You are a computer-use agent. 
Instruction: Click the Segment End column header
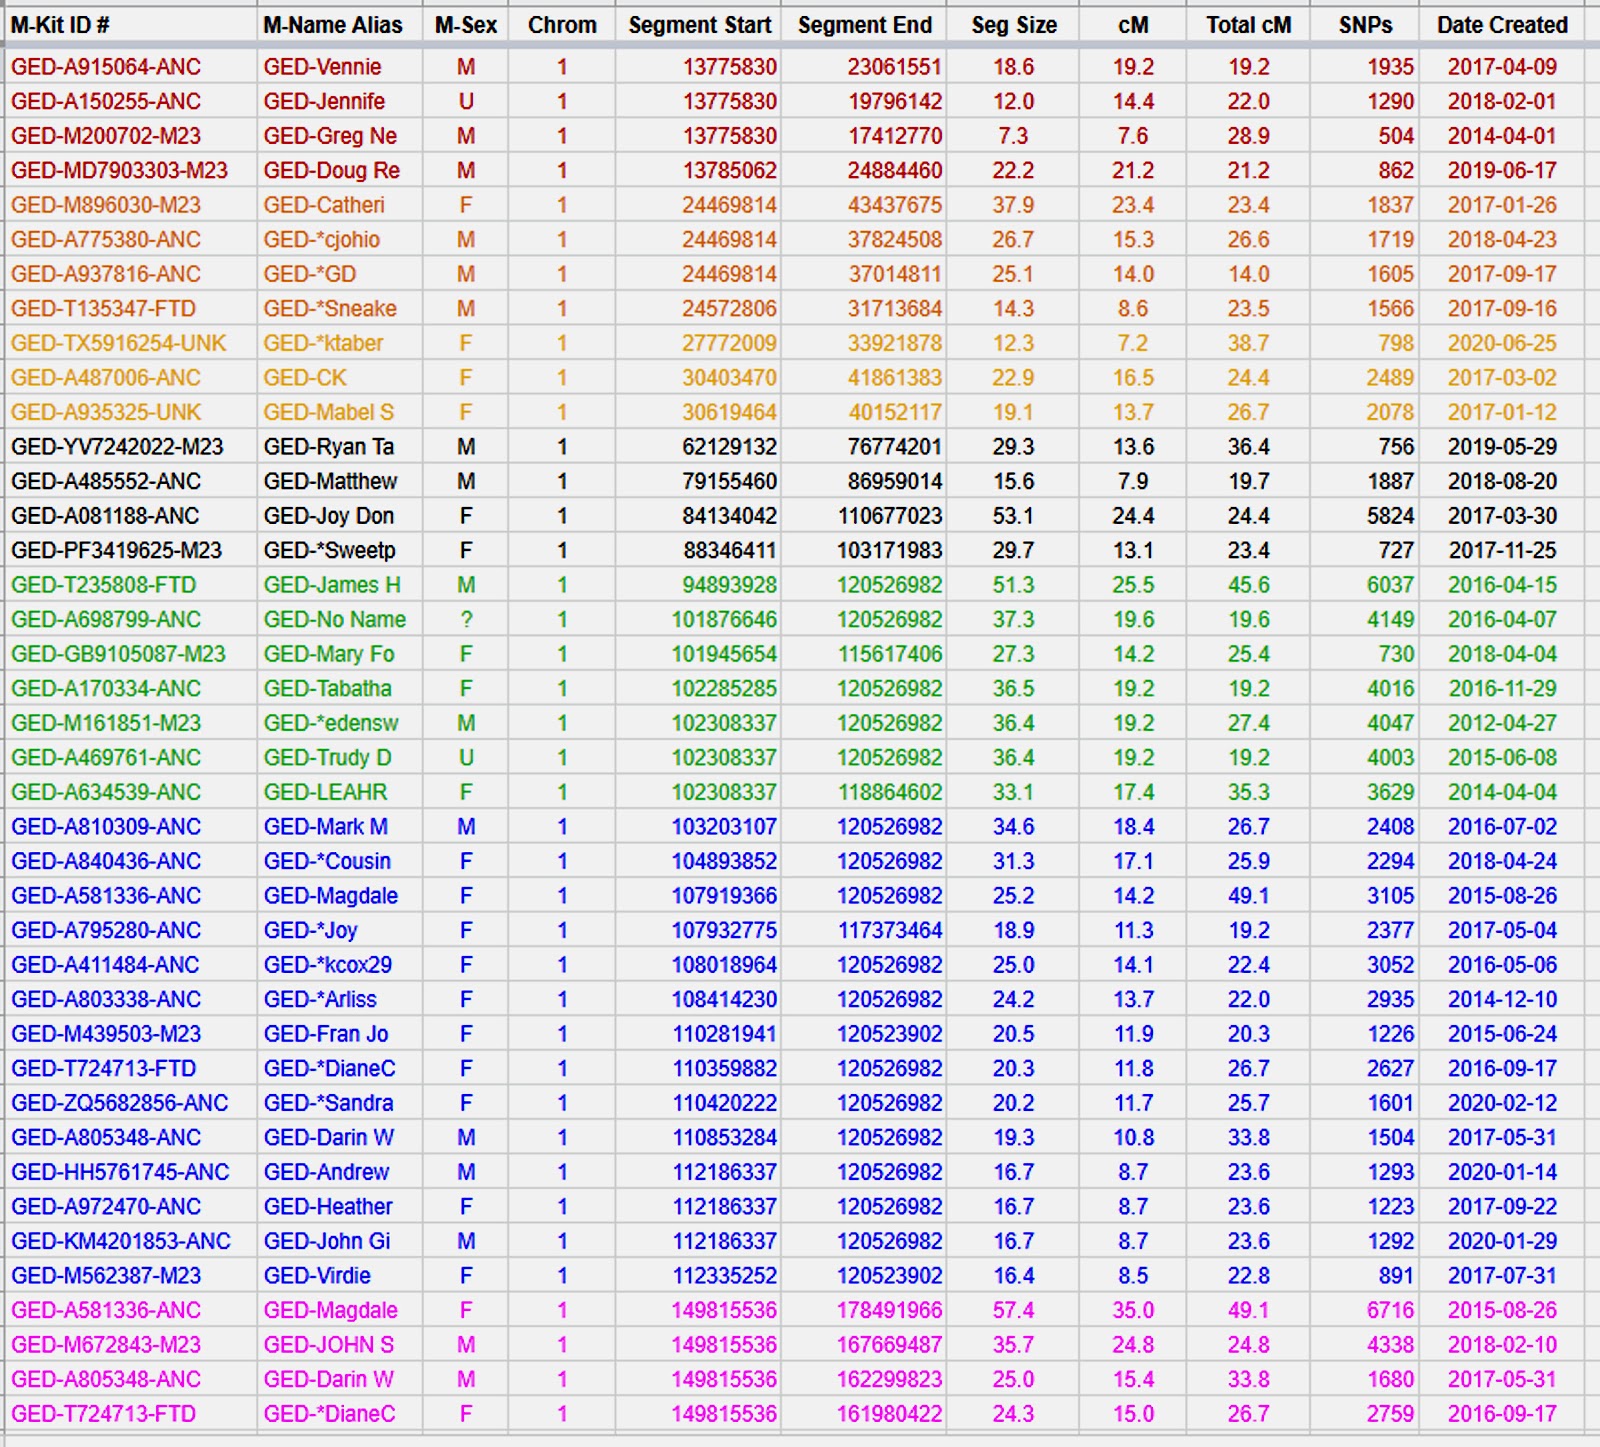click(865, 25)
